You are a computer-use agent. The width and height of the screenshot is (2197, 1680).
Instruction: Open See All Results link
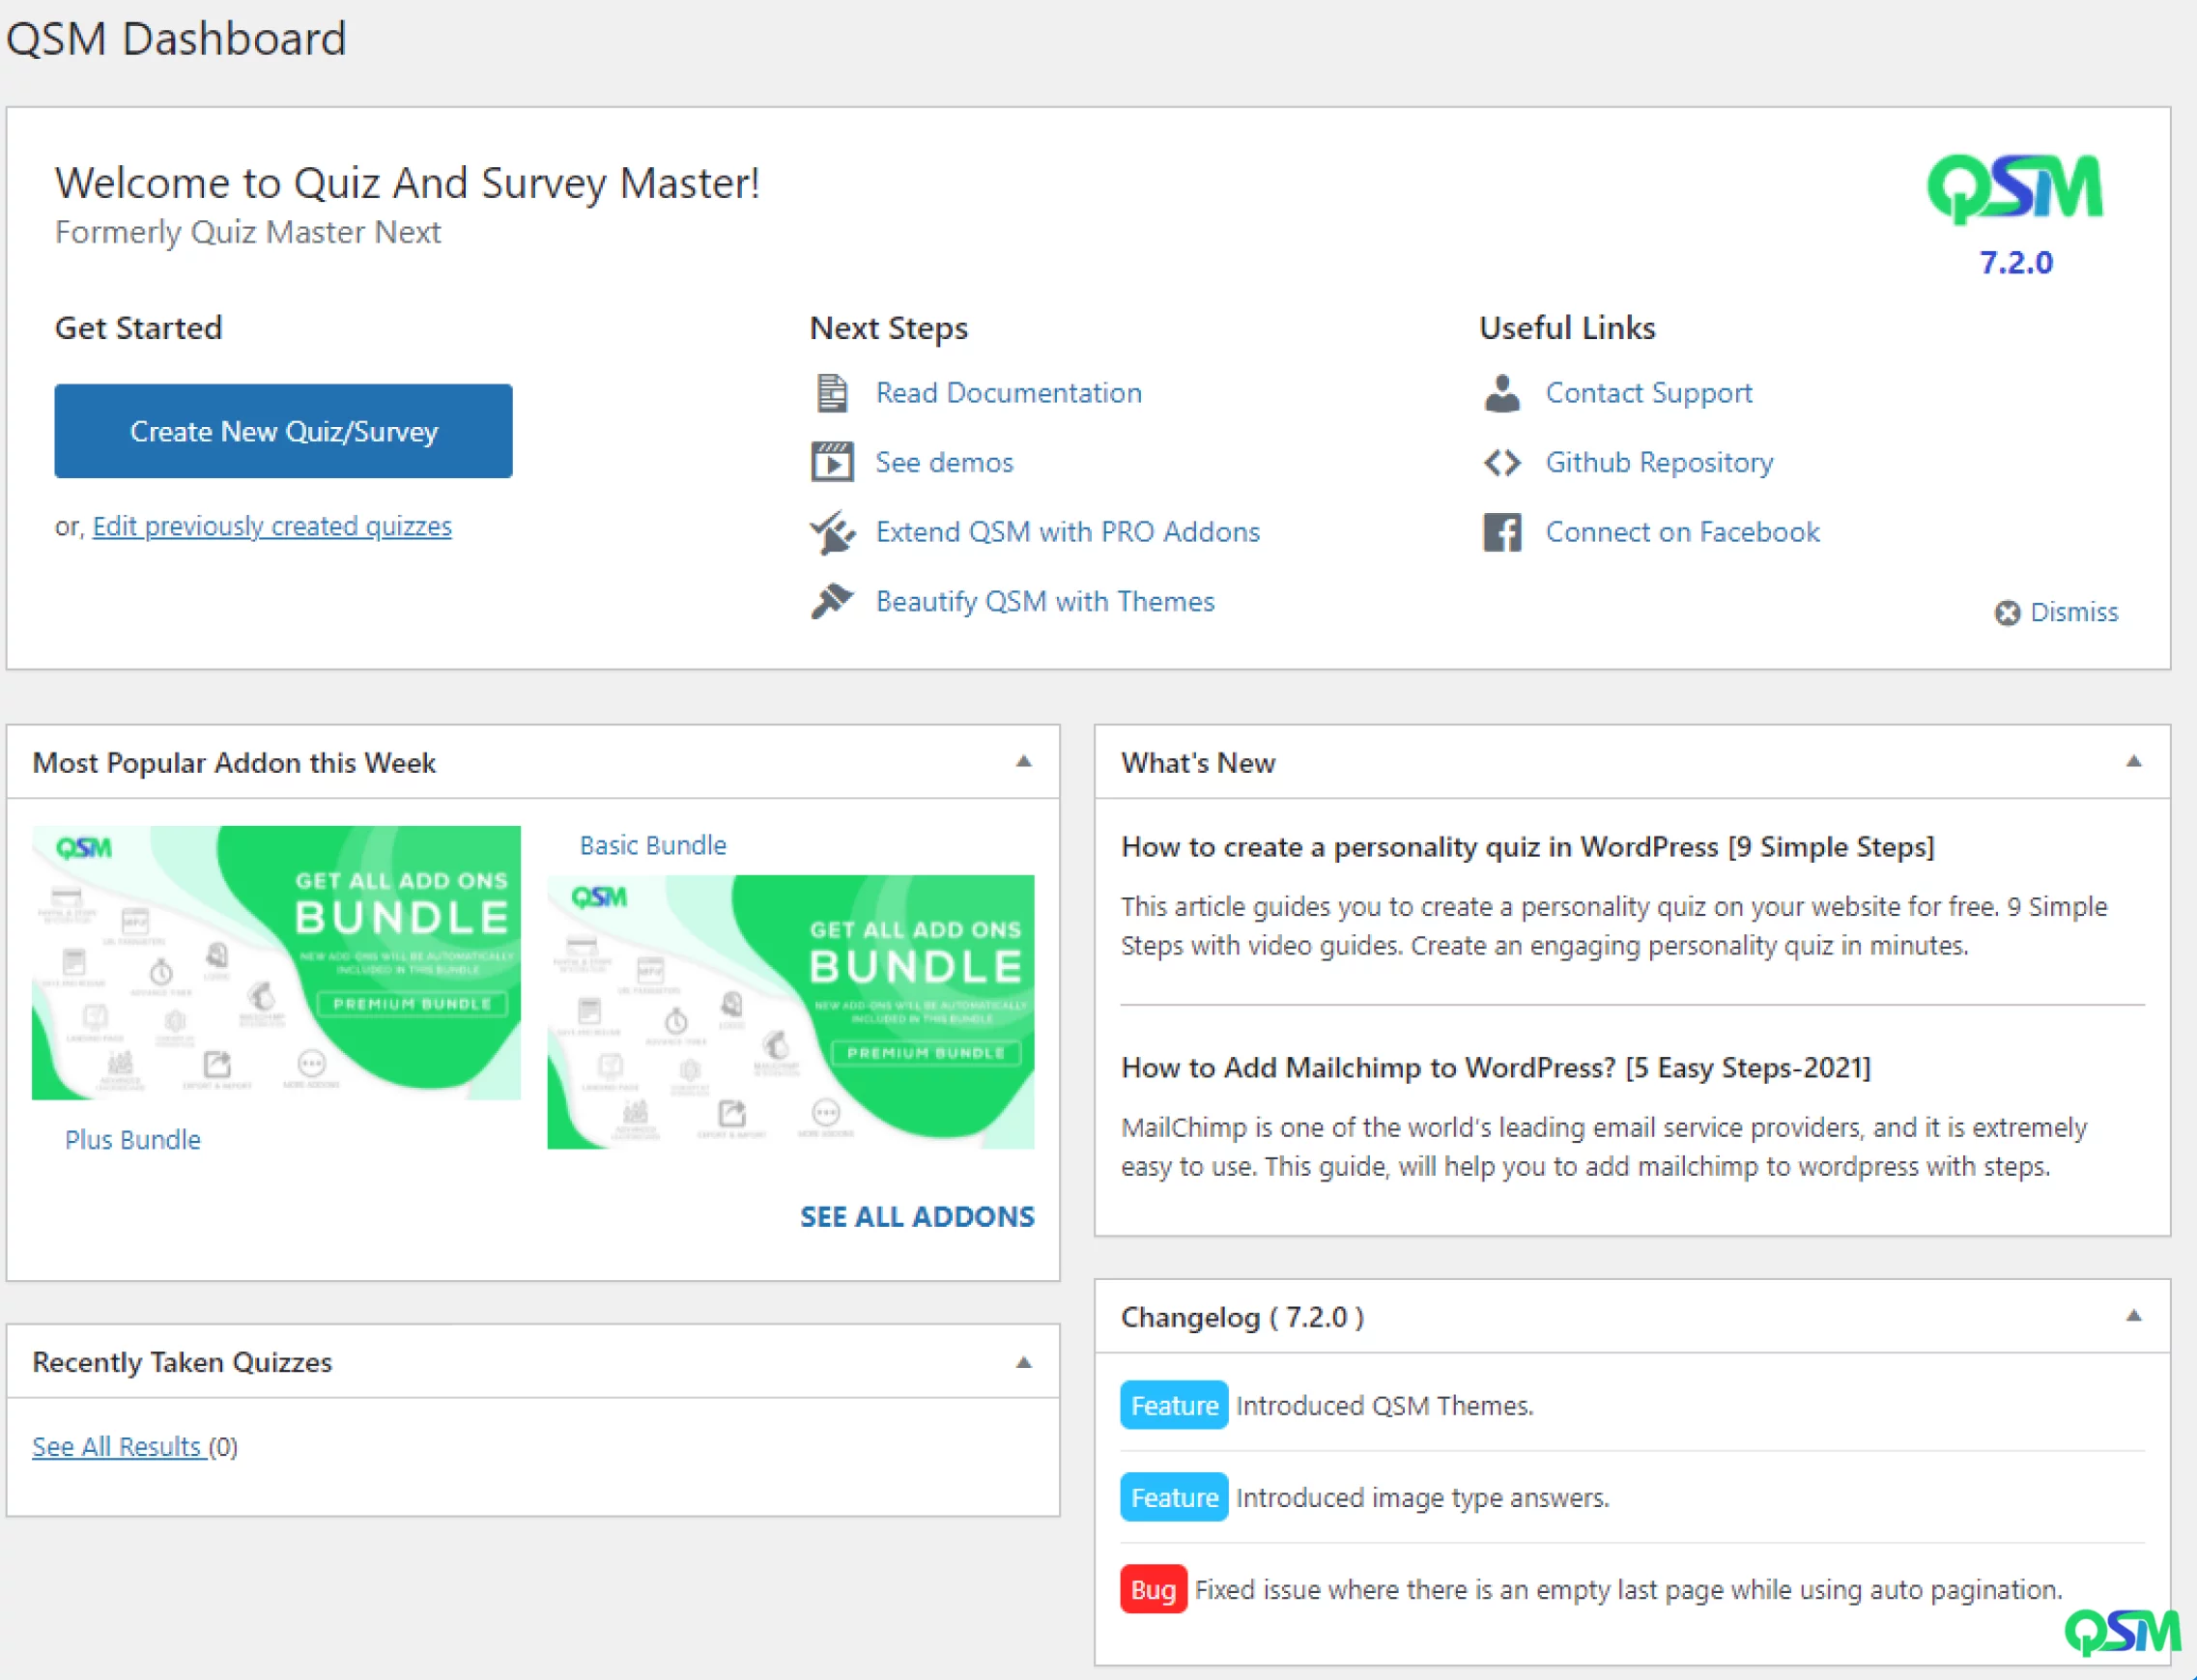point(118,1446)
